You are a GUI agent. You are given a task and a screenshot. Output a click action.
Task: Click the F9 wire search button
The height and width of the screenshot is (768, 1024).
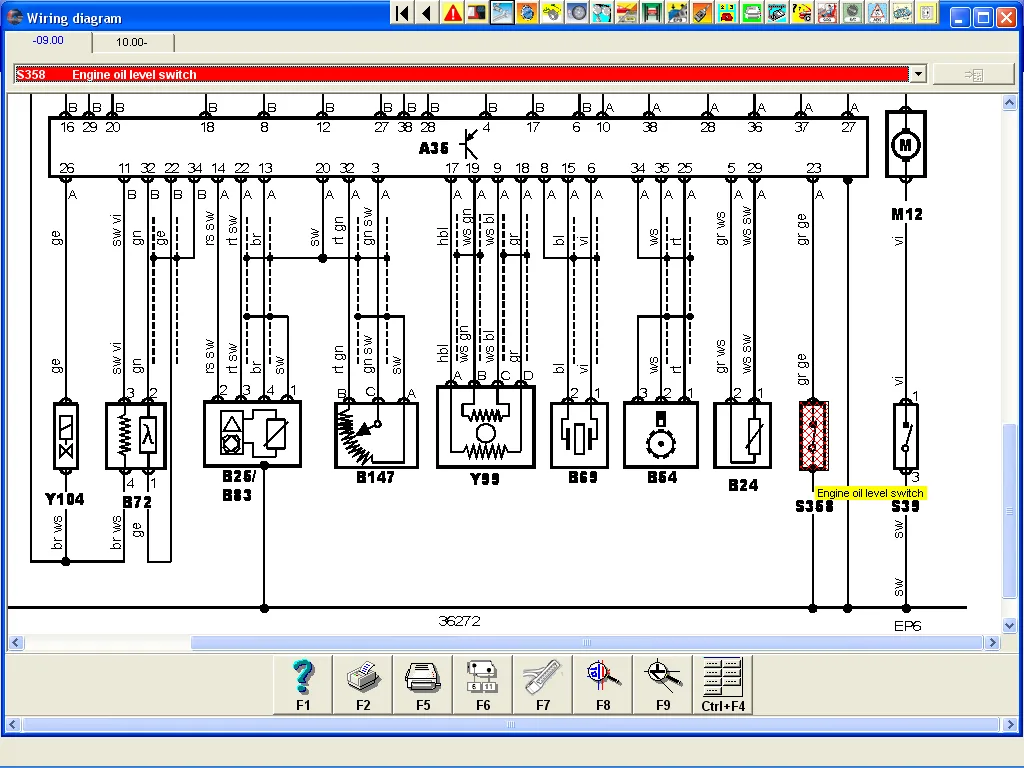pos(663,684)
